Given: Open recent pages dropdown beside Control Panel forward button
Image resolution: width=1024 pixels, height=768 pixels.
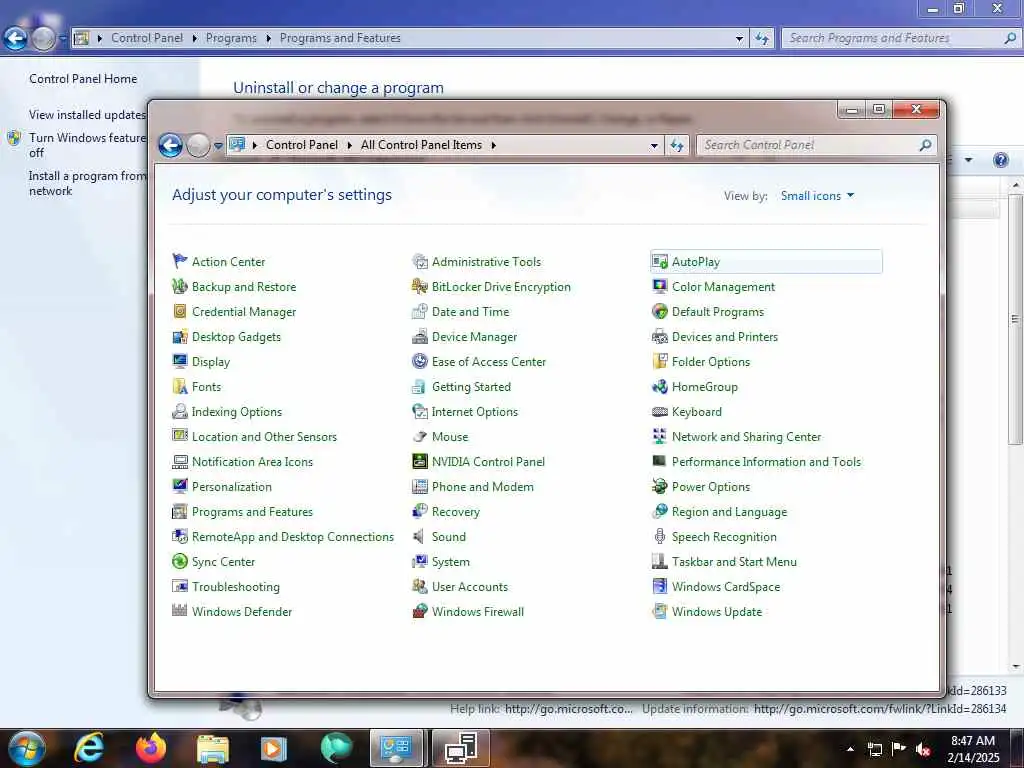Looking at the screenshot, I should coord(218,146).
